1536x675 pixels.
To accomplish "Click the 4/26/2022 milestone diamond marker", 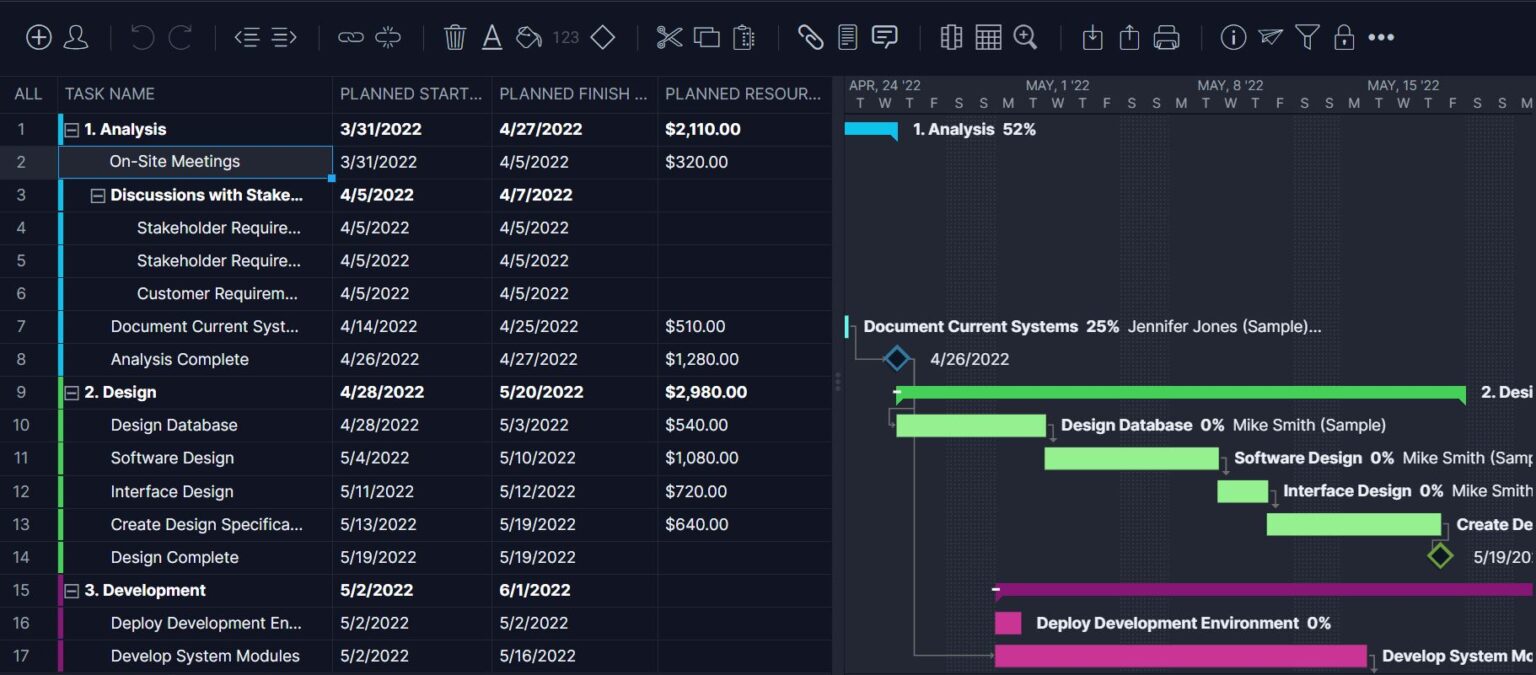I will 896,358.
